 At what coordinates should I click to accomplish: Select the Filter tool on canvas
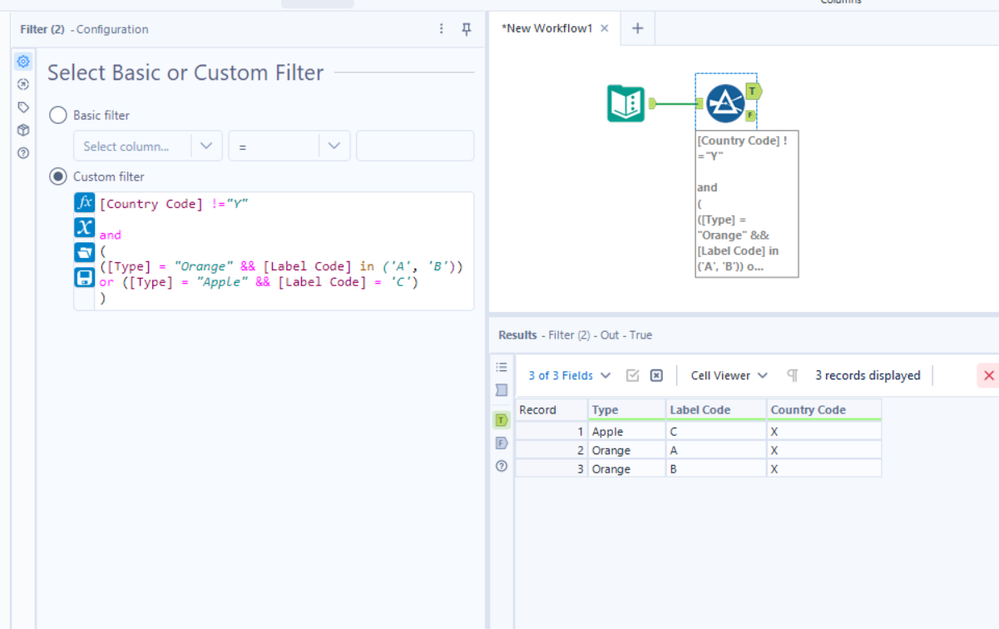coord(725,103)
